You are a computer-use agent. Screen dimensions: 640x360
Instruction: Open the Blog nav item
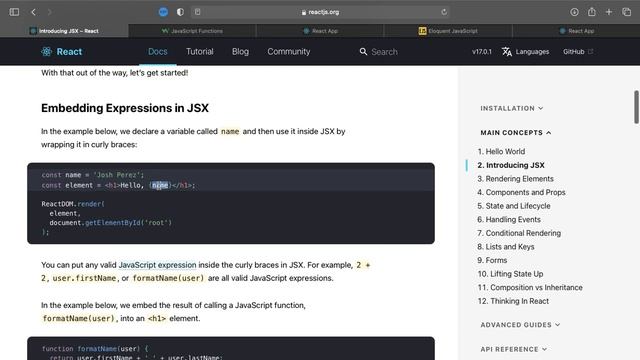click(x=240, y=51)
